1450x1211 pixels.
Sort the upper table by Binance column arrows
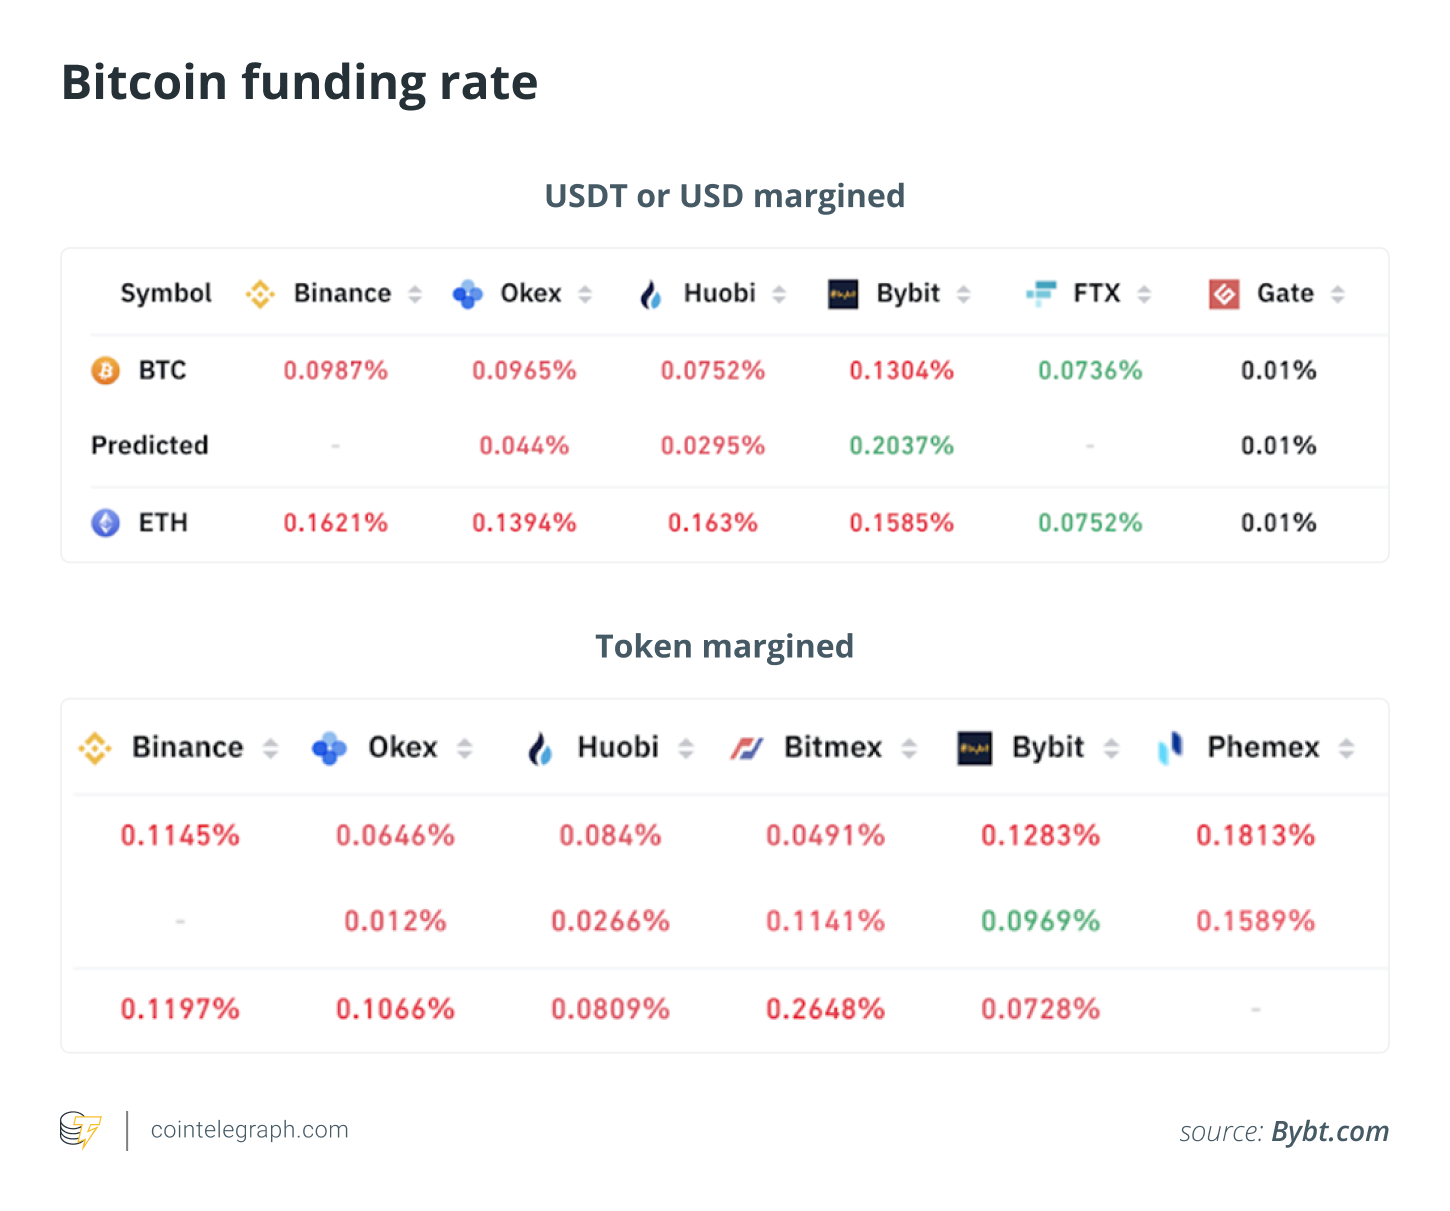pyautogui.click(x=415, y=294)
